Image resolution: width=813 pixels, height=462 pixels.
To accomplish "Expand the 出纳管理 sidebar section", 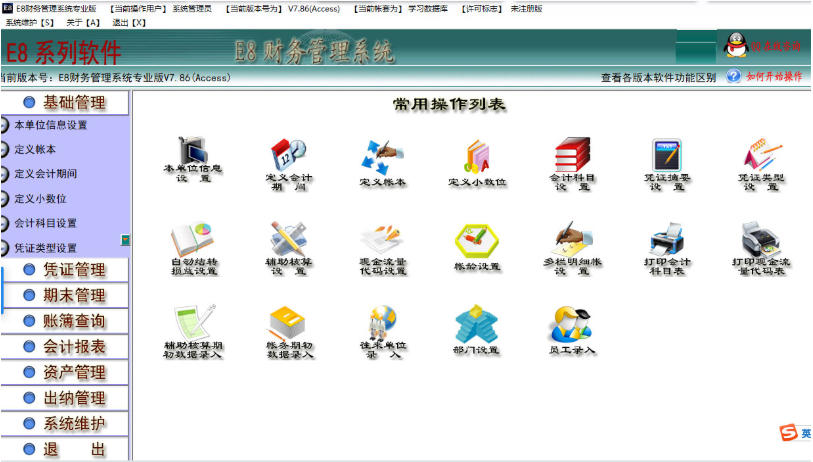I will coord(65,398).
